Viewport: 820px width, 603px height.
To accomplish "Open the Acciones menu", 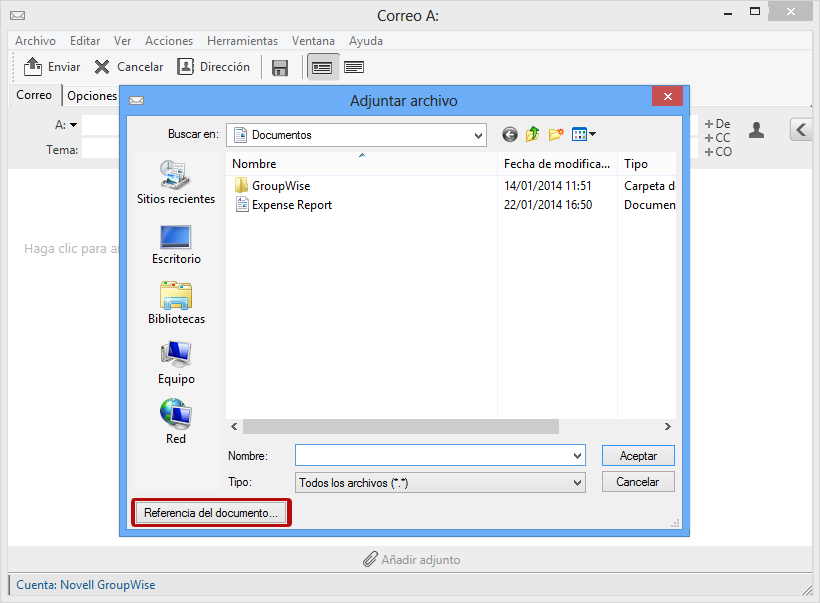I will pos(169,41).
